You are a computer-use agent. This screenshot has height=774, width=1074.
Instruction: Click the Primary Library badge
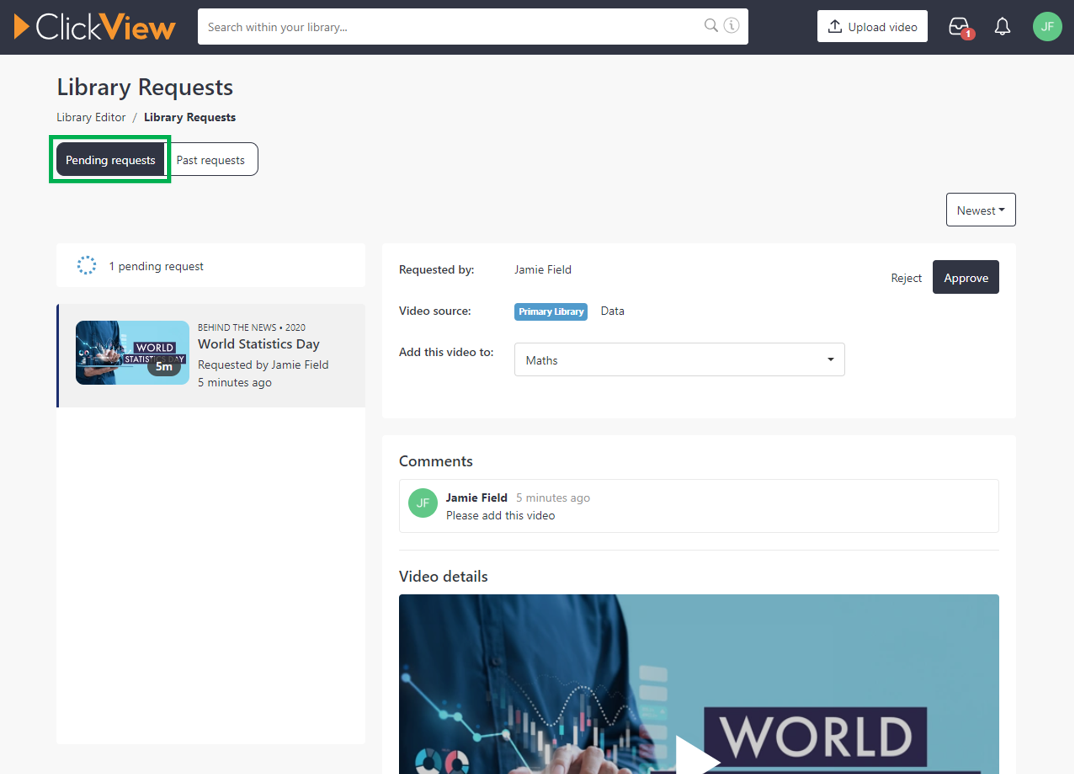551,312
